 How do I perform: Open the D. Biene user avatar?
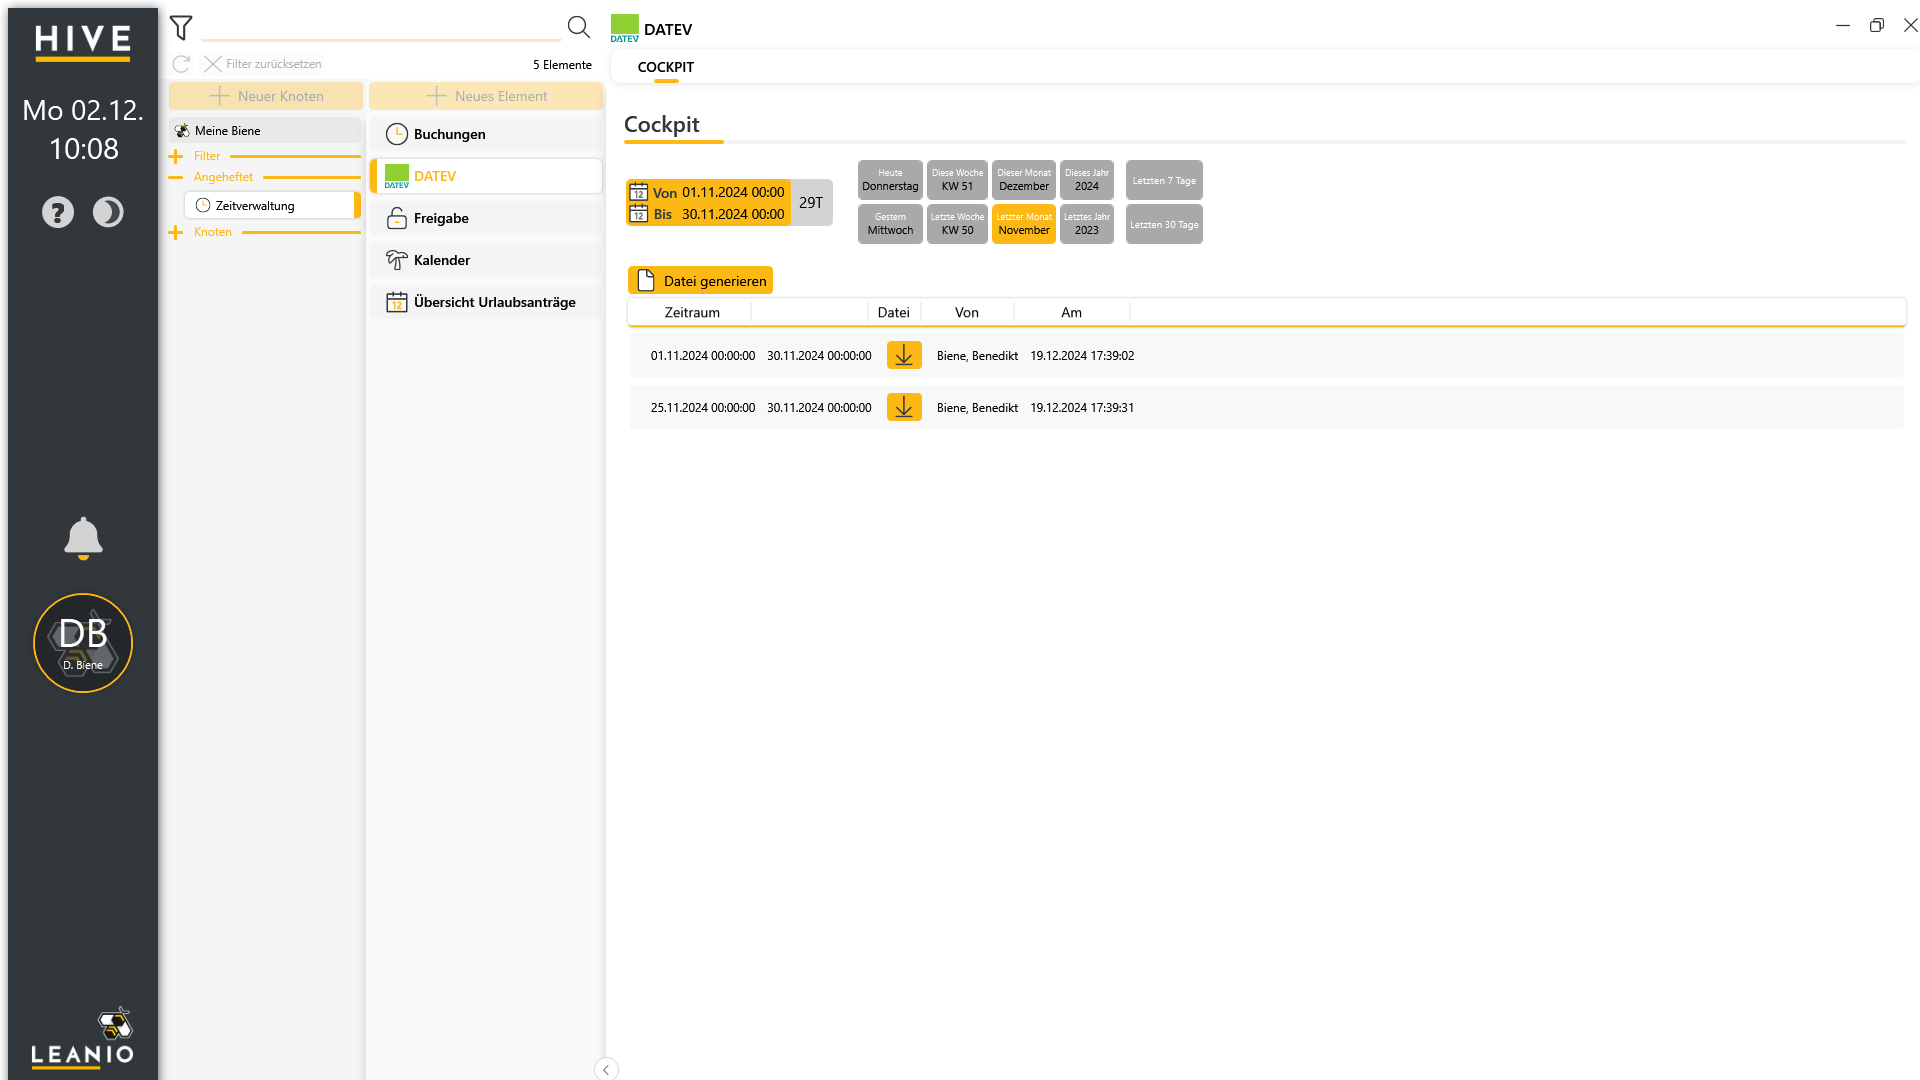83,643
